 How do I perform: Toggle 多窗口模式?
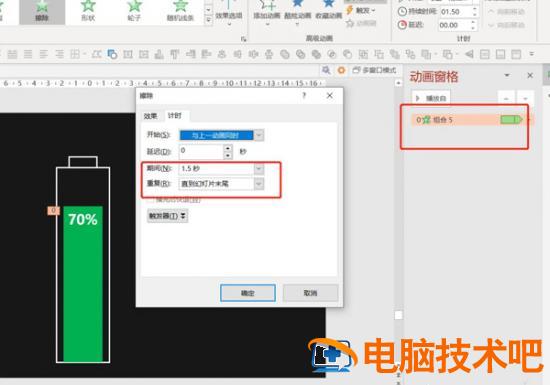(375, 70)
